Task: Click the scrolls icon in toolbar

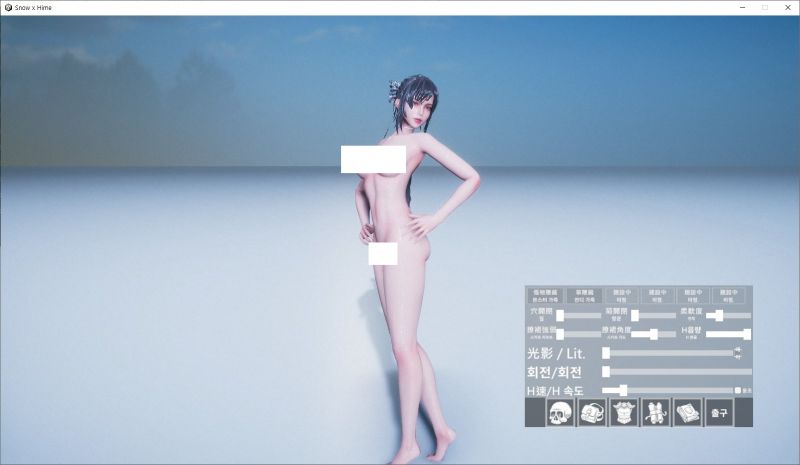Action: (x=655, y=412)
